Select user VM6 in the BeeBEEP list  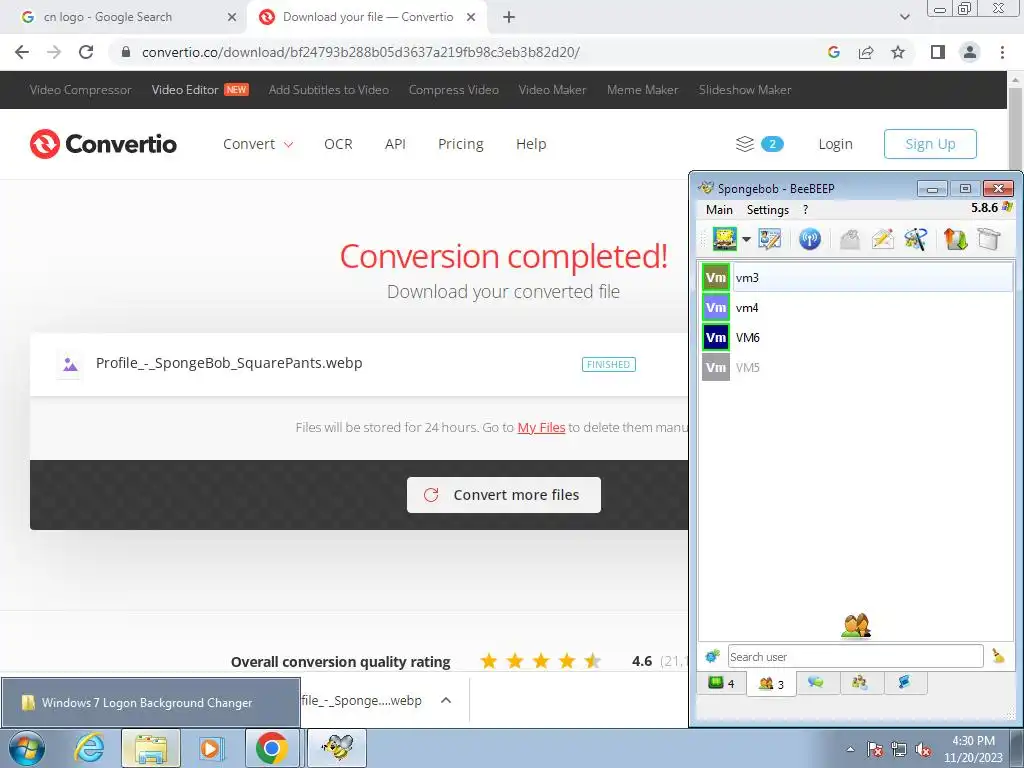pyautogui.click(x=857, y=338)
